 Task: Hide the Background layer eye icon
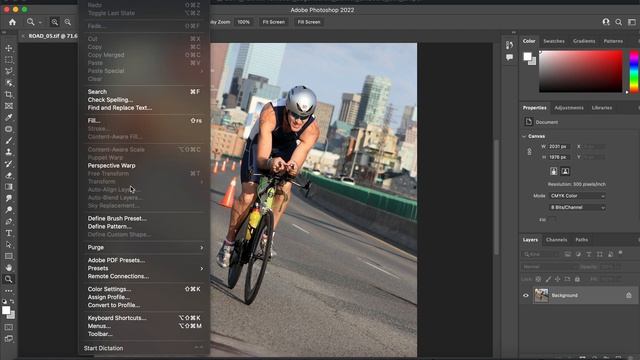tap(526, 295)
